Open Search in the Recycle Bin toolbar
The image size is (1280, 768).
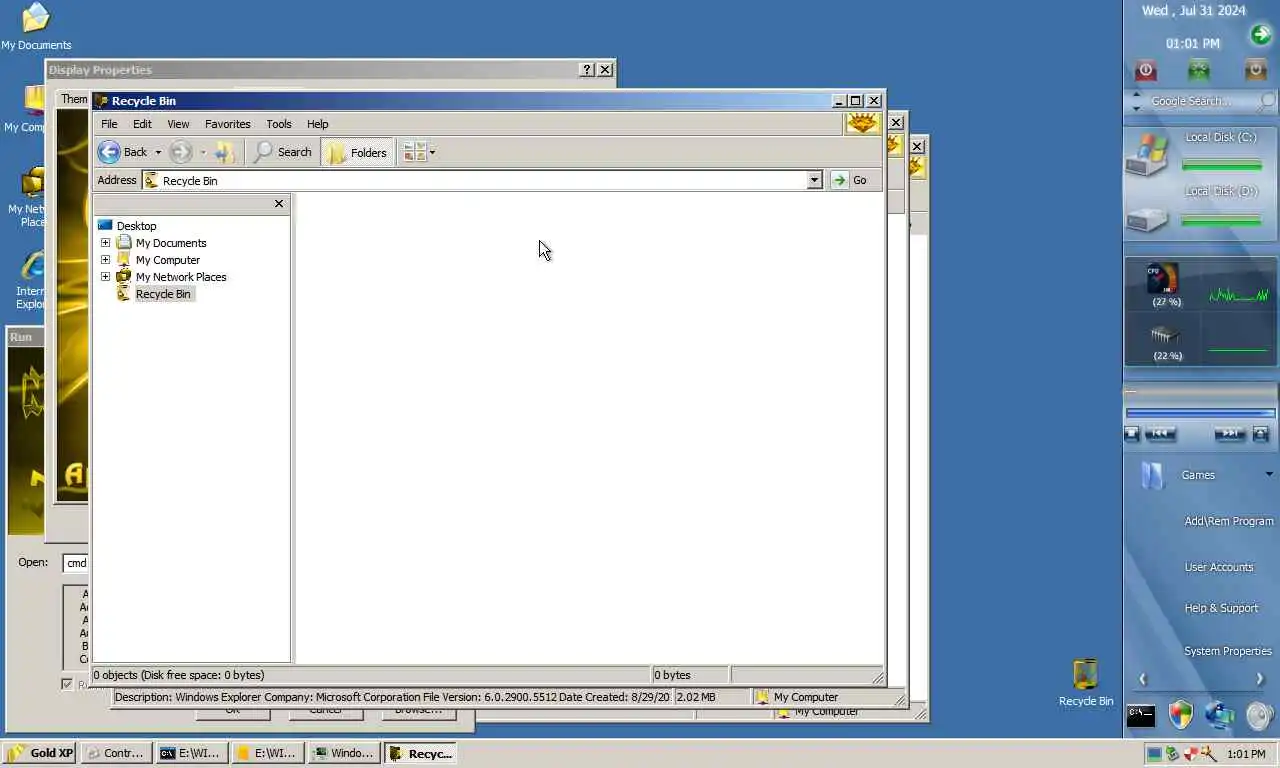click(283, 152)
